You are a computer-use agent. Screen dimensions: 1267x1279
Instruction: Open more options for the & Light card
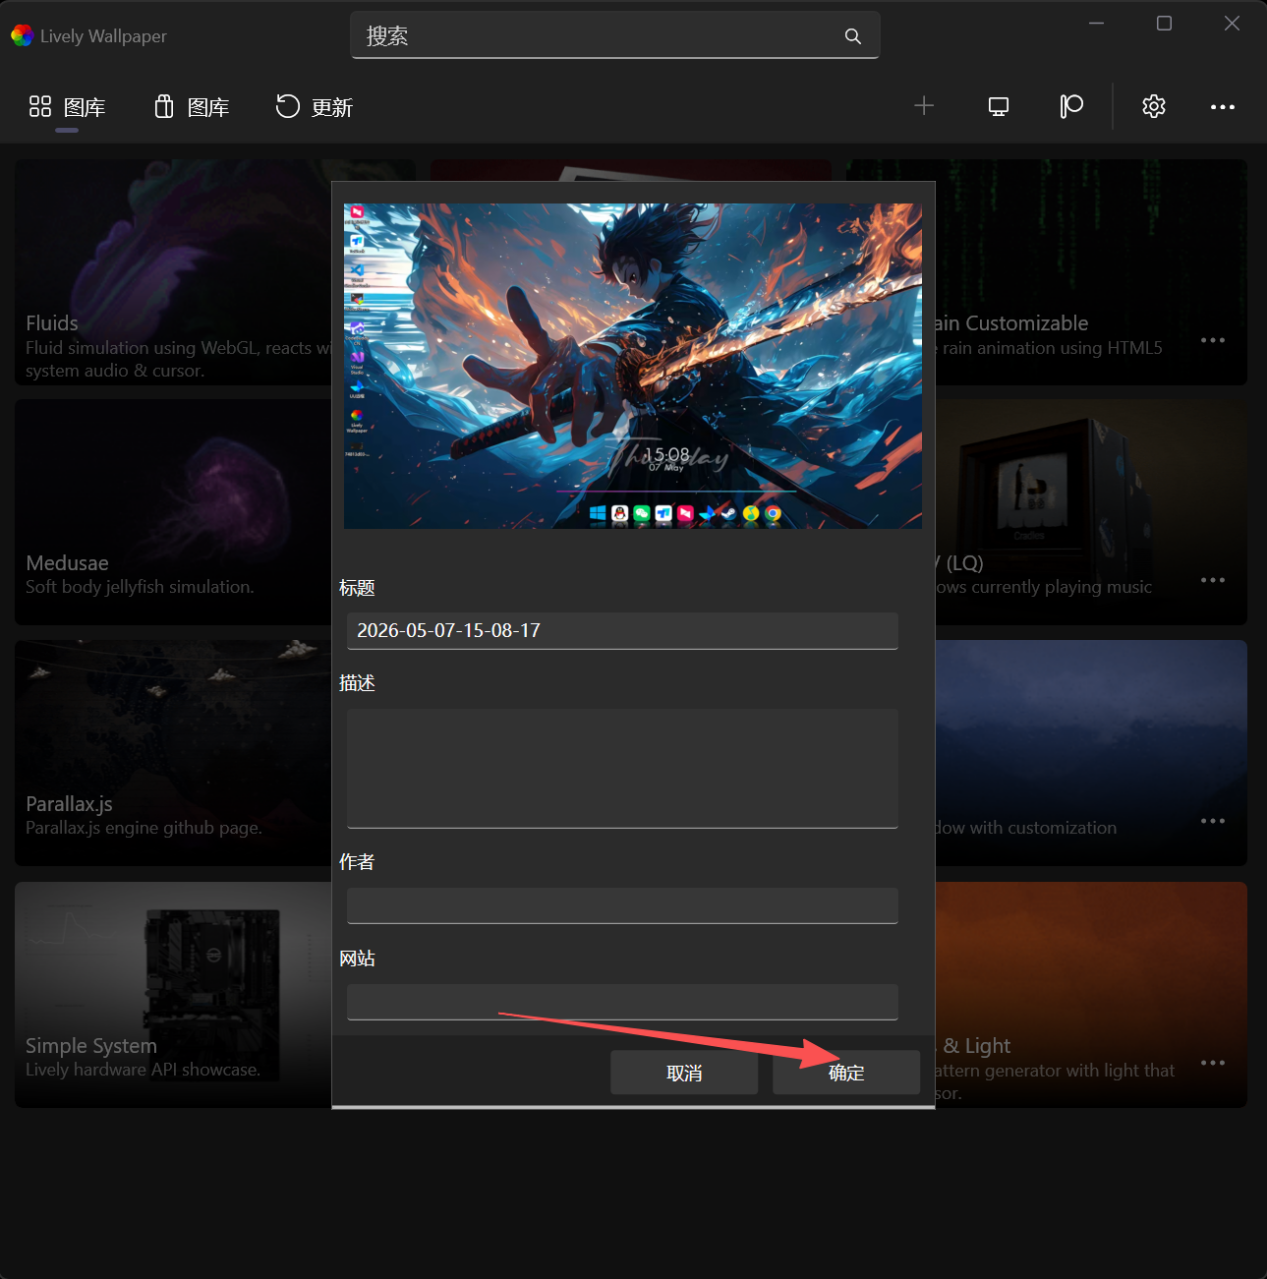point(1213,1063)
